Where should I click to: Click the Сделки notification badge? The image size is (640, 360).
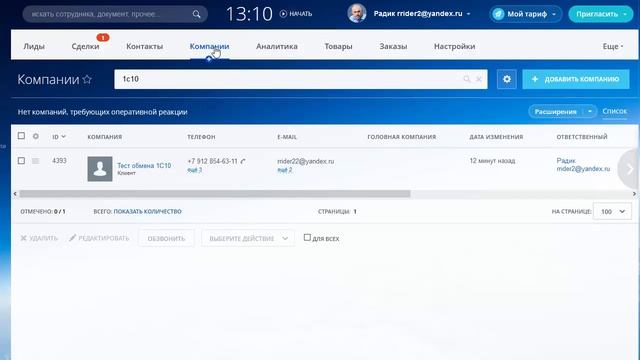(x=102, y=38)
